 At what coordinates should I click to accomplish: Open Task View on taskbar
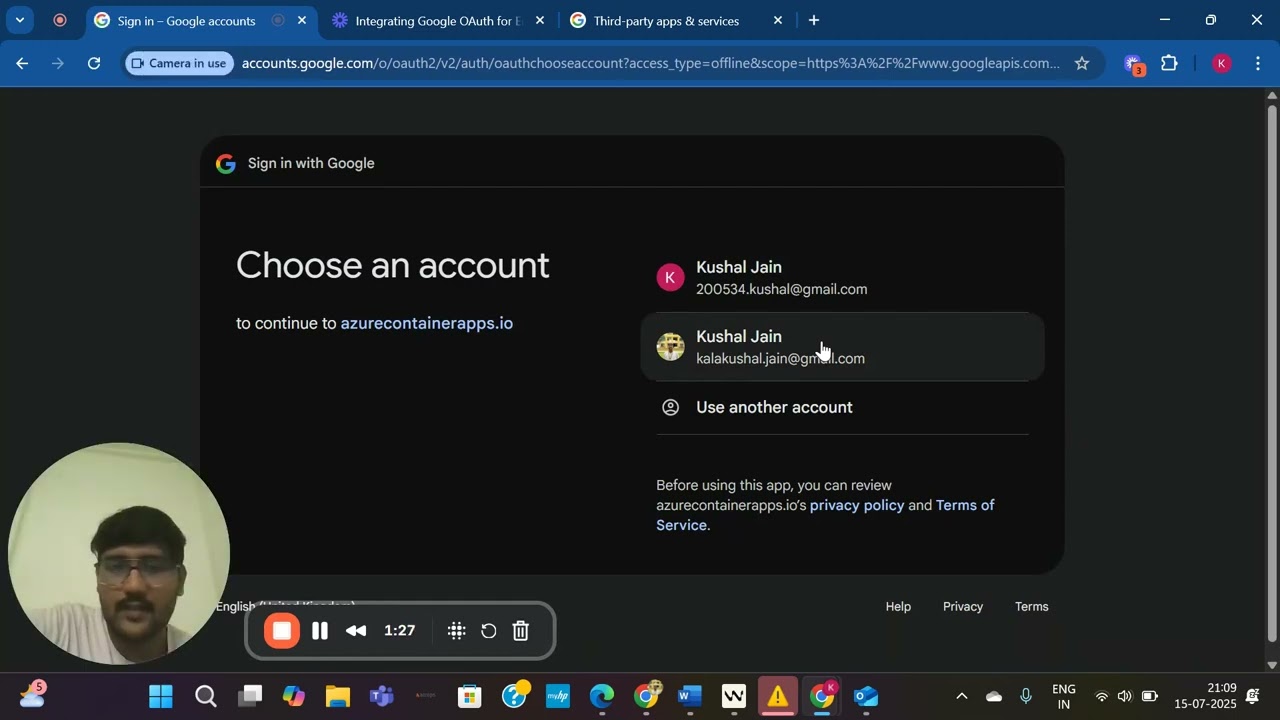click(x=251, y=696)
